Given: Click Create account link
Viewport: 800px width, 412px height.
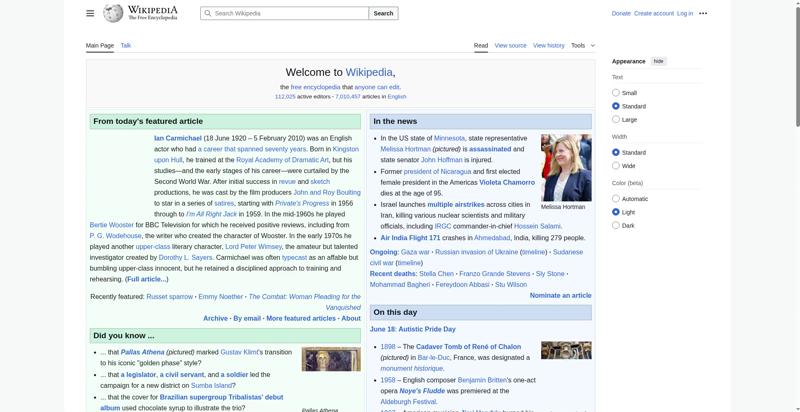Looking at the screenshot, I should 654,13.
